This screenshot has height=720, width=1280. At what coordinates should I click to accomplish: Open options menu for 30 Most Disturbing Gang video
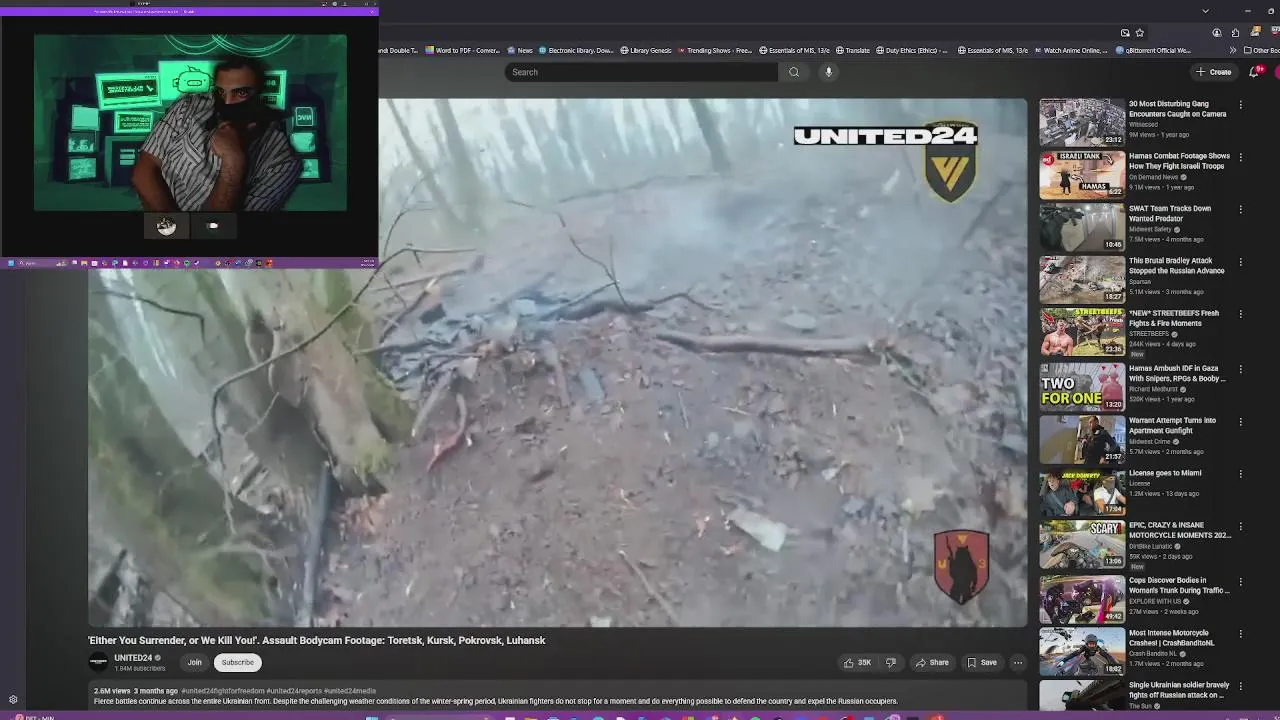[1241, 104]
